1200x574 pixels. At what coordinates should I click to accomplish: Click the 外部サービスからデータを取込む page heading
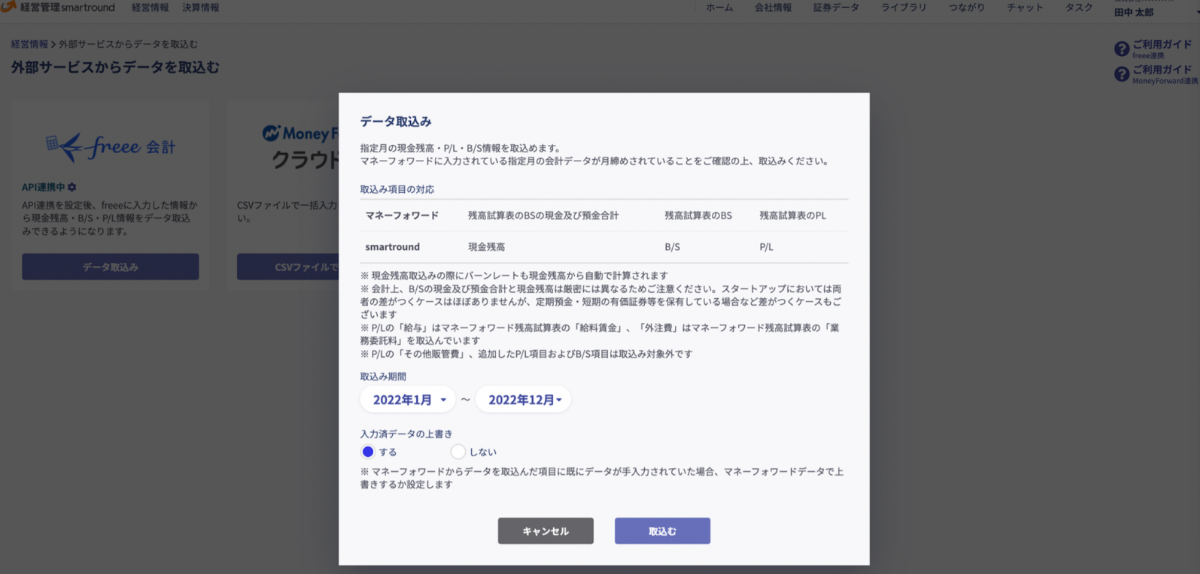coord(115,68)
